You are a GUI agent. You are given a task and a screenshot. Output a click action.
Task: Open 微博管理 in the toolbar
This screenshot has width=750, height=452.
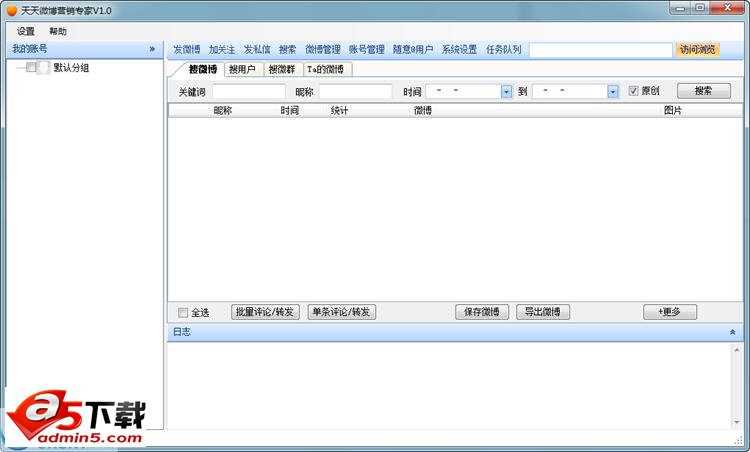[x=323, y=49]
